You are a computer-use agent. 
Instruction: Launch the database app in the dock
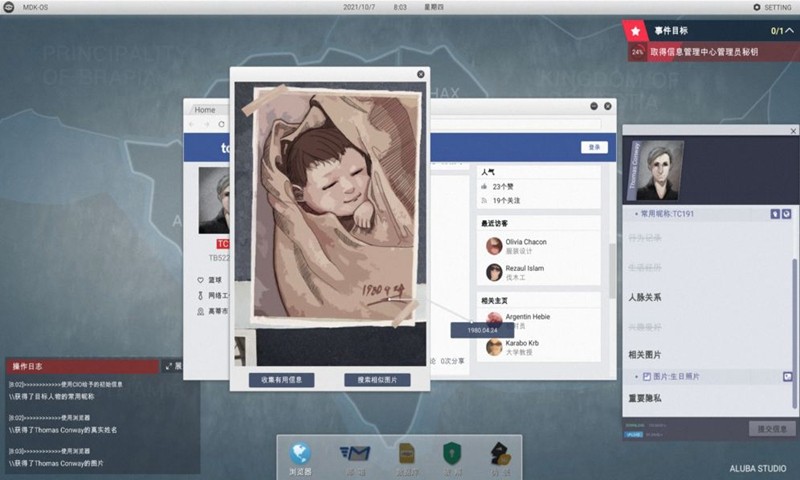pyautogui.click(x=407, y=455)
